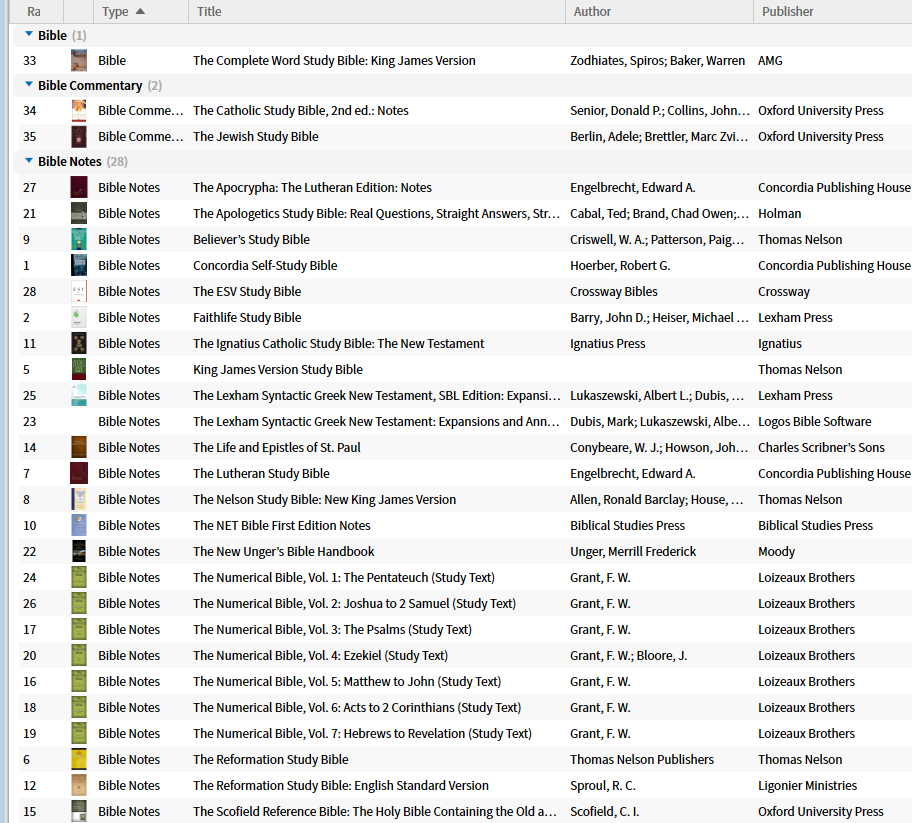Select title 'Faithlife Study Bible'
Viewport: 912px width, 823px height.
click(247, 318)
